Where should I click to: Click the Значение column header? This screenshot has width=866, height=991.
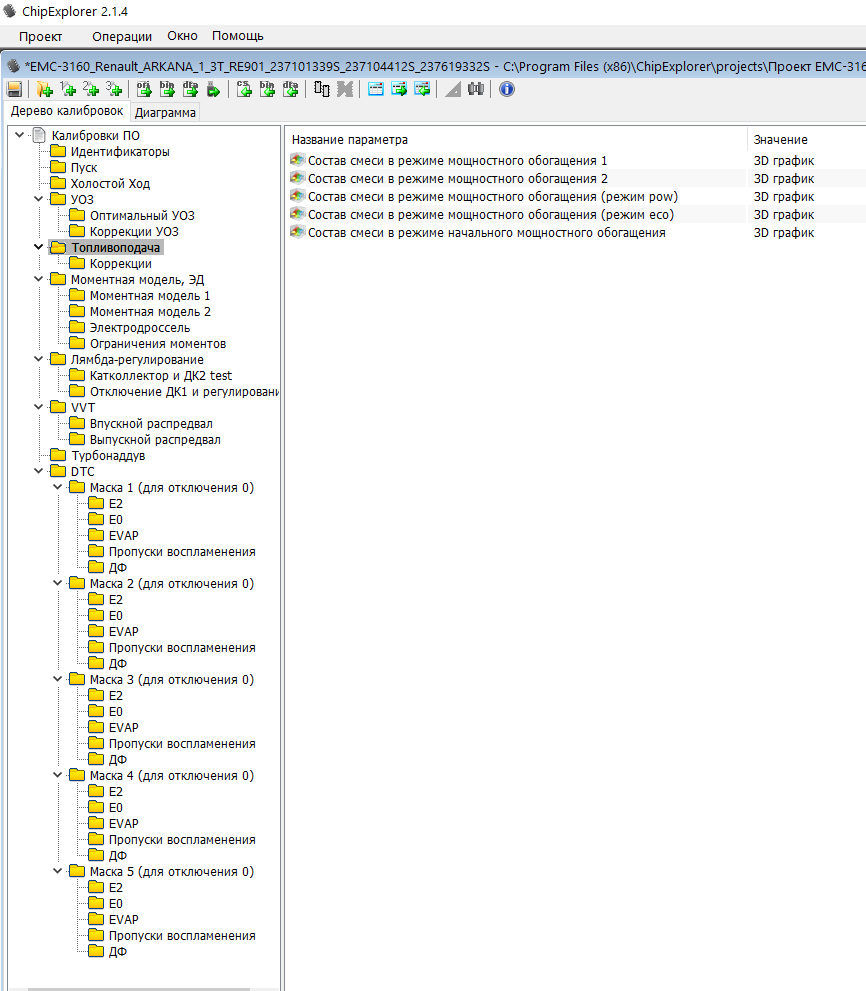[780, 140]
